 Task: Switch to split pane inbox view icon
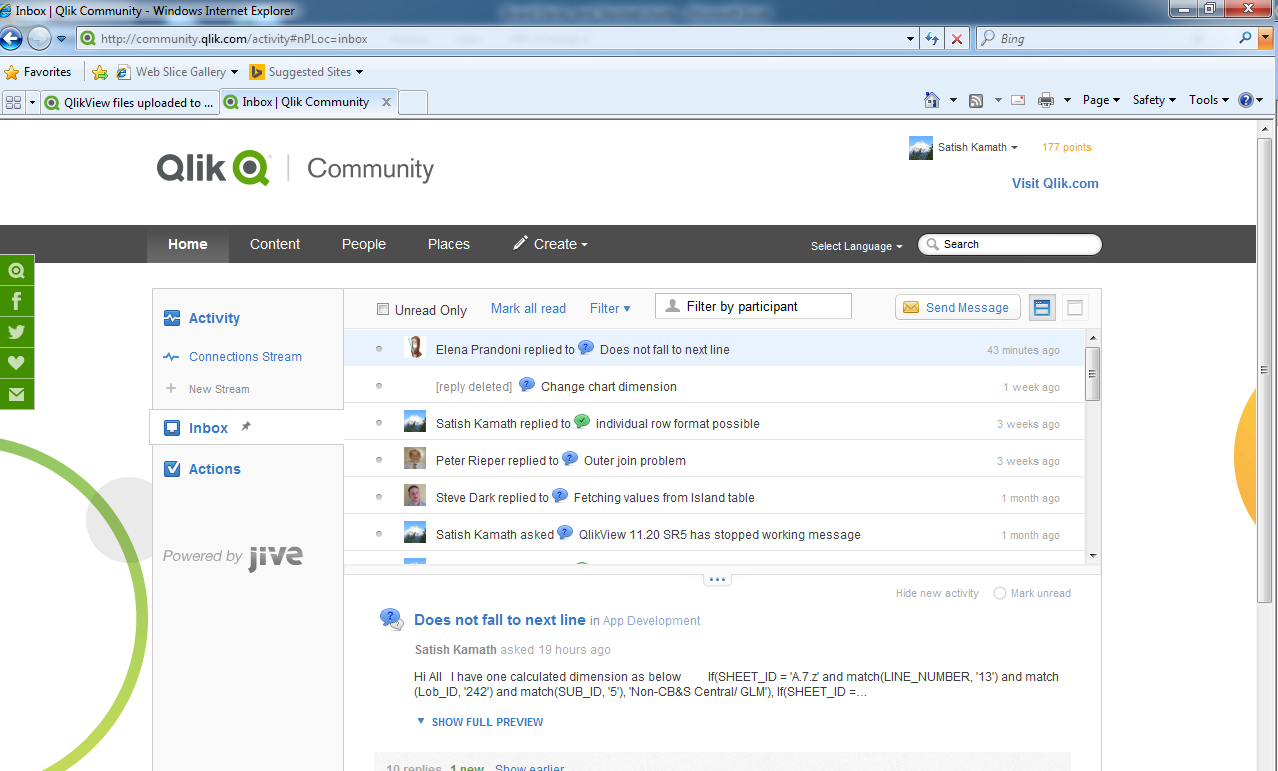coord(1042,308)
